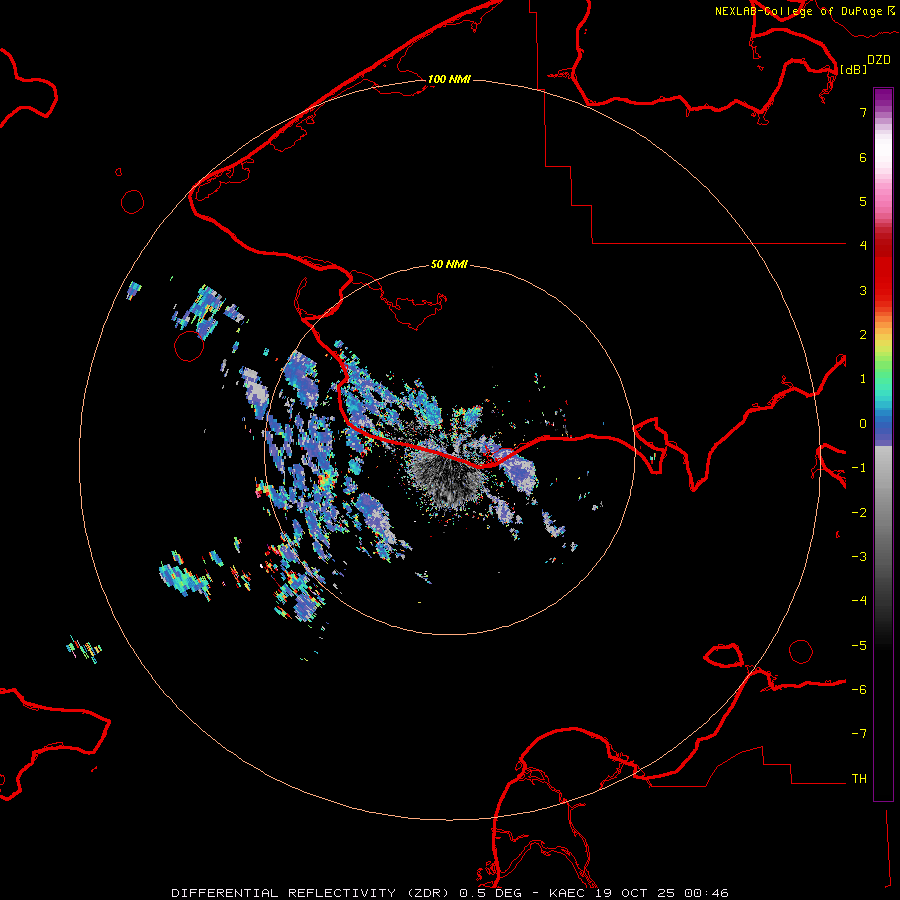The image size is (900, 900).
Task: Click the 1 dB legend label
Action: (863, 379)
